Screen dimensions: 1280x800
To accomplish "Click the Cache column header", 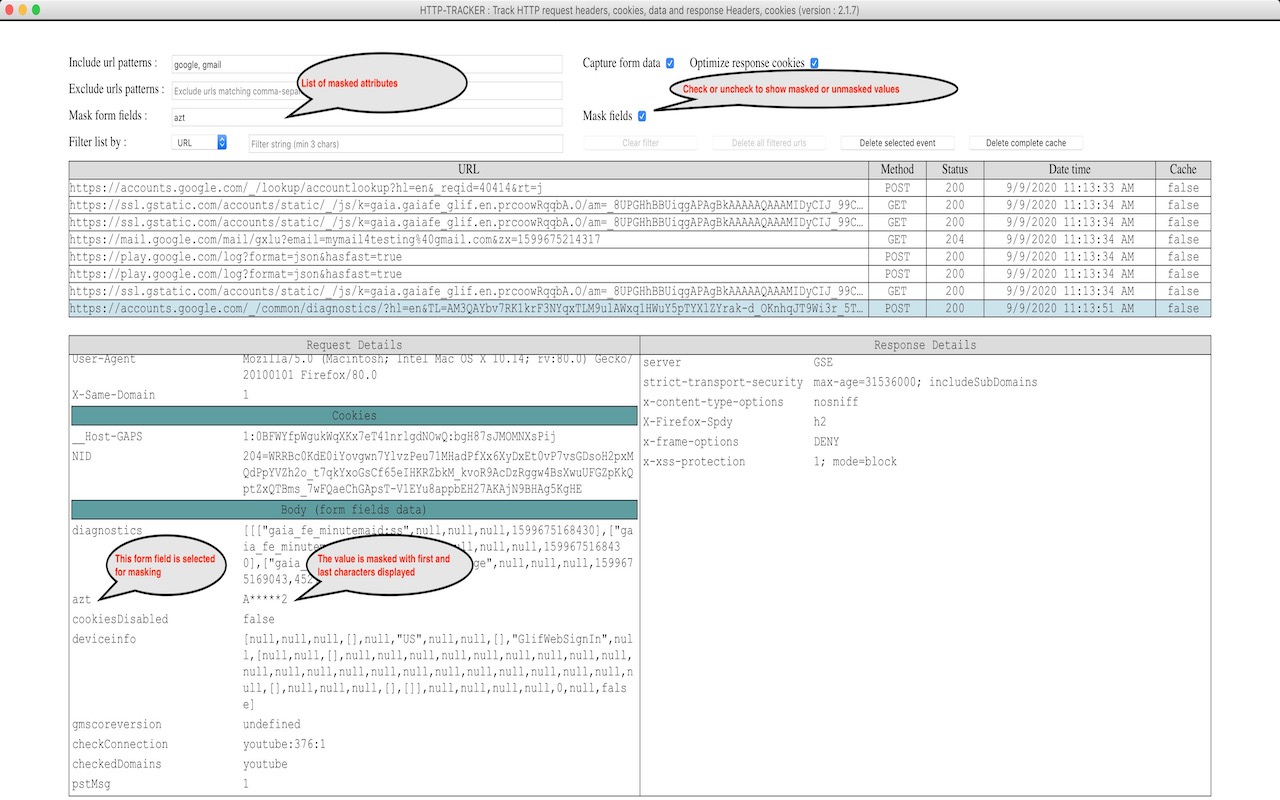I will pos(1183,169).
